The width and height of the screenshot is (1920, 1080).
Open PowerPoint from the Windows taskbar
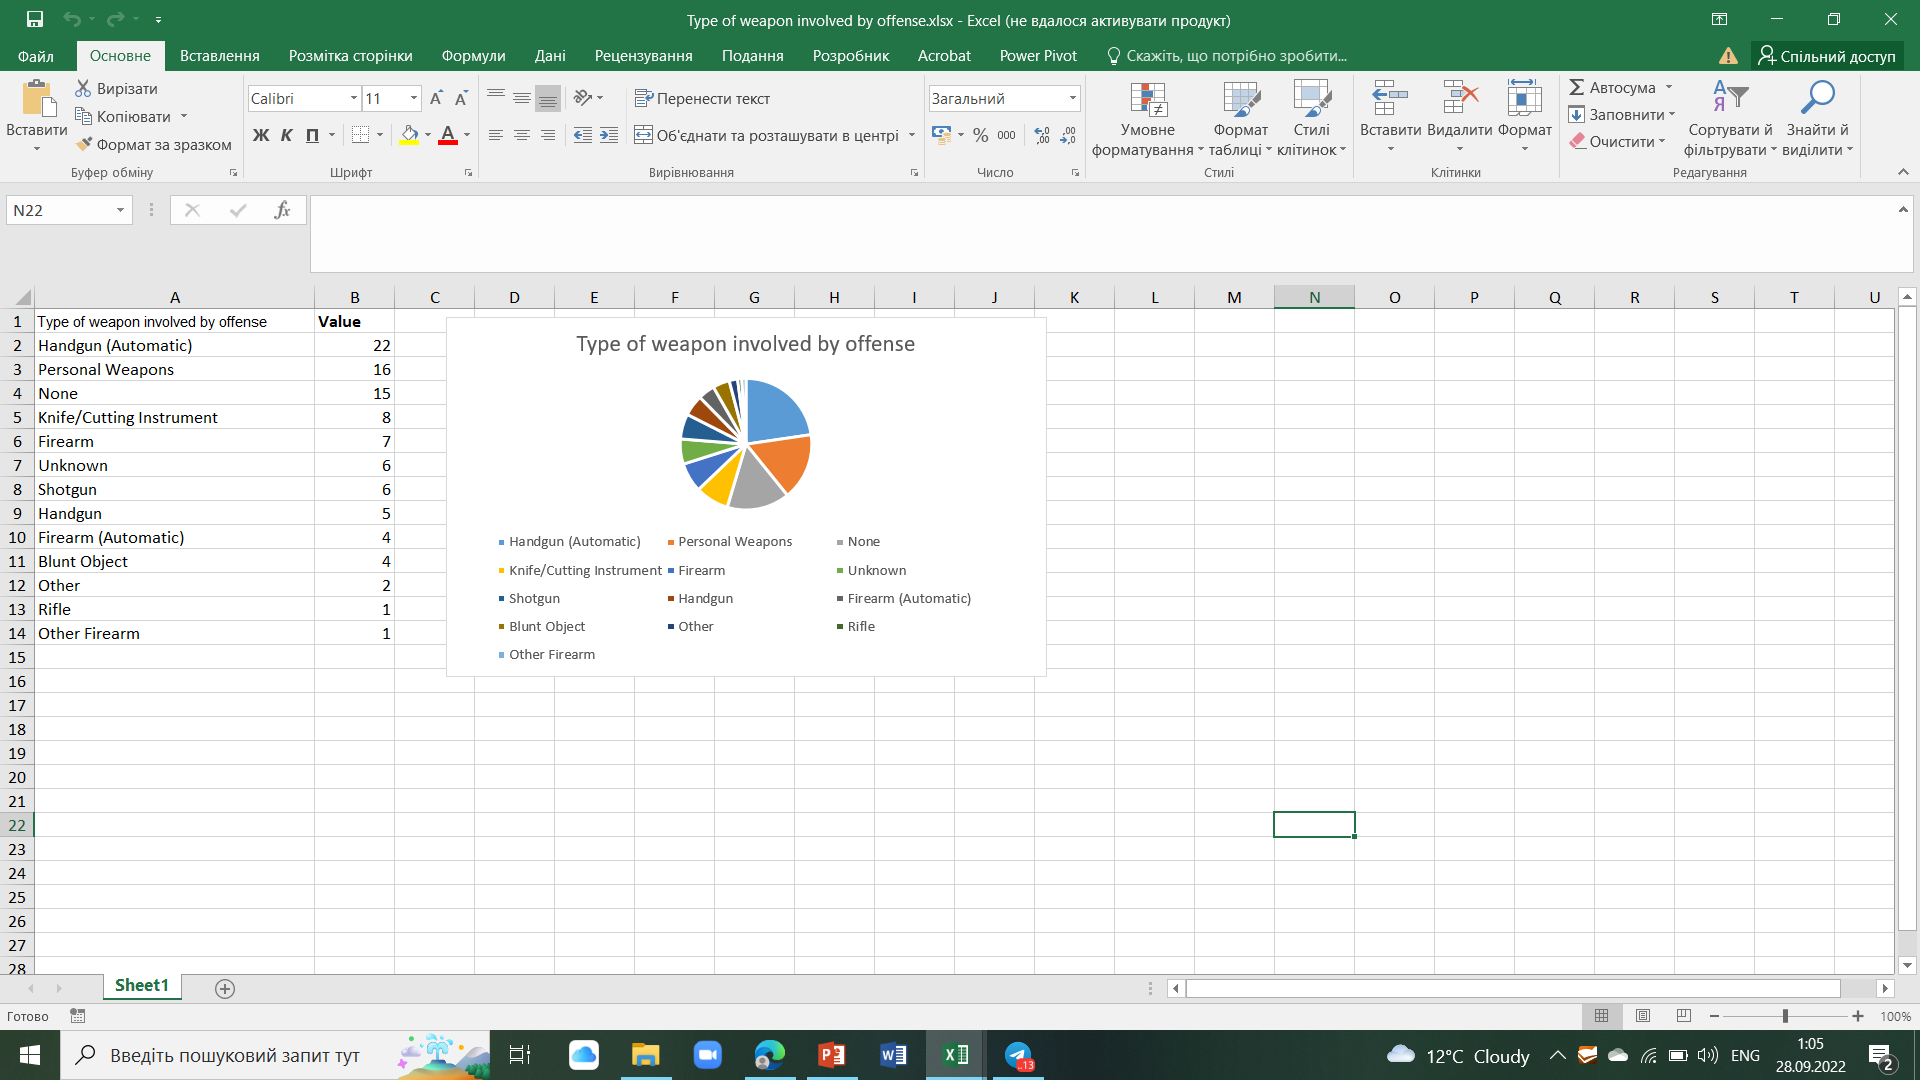[x=831, y=1055]
